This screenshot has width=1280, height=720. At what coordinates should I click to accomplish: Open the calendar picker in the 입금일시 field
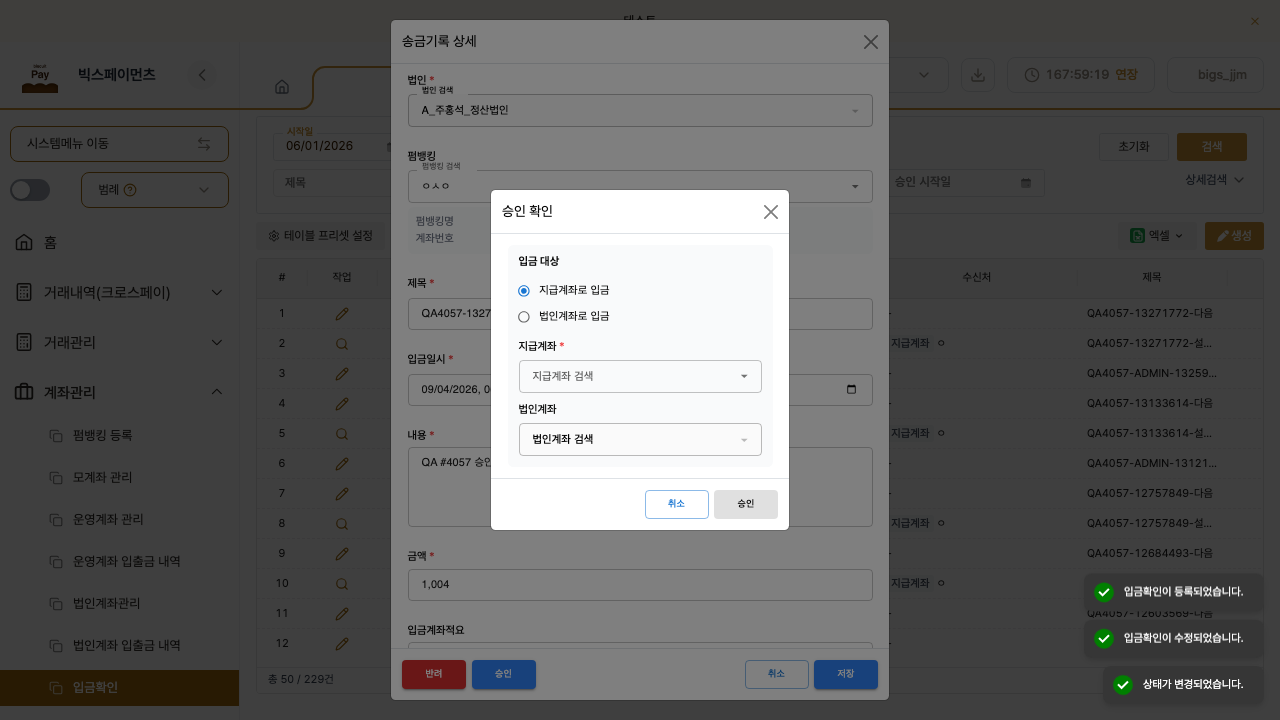[x=852, y=390]
